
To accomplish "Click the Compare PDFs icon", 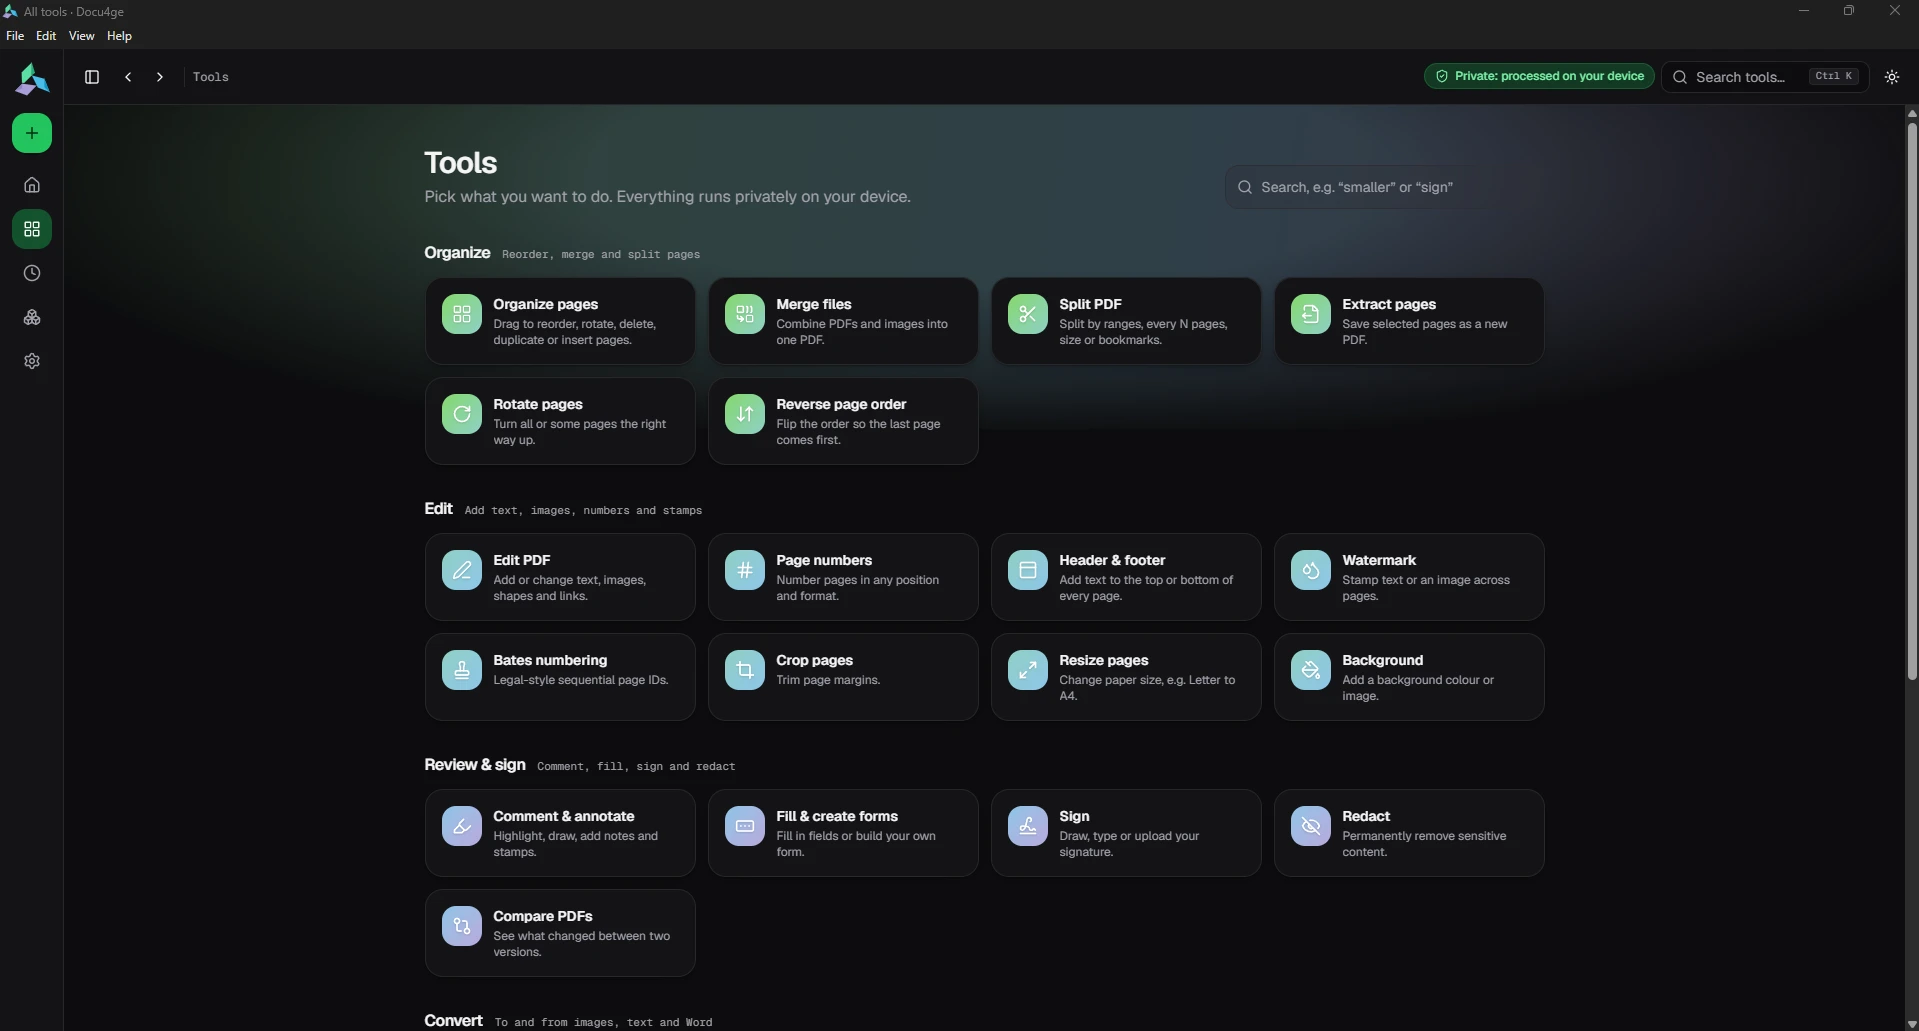I will pyautogui.click(x=462, y=926).
